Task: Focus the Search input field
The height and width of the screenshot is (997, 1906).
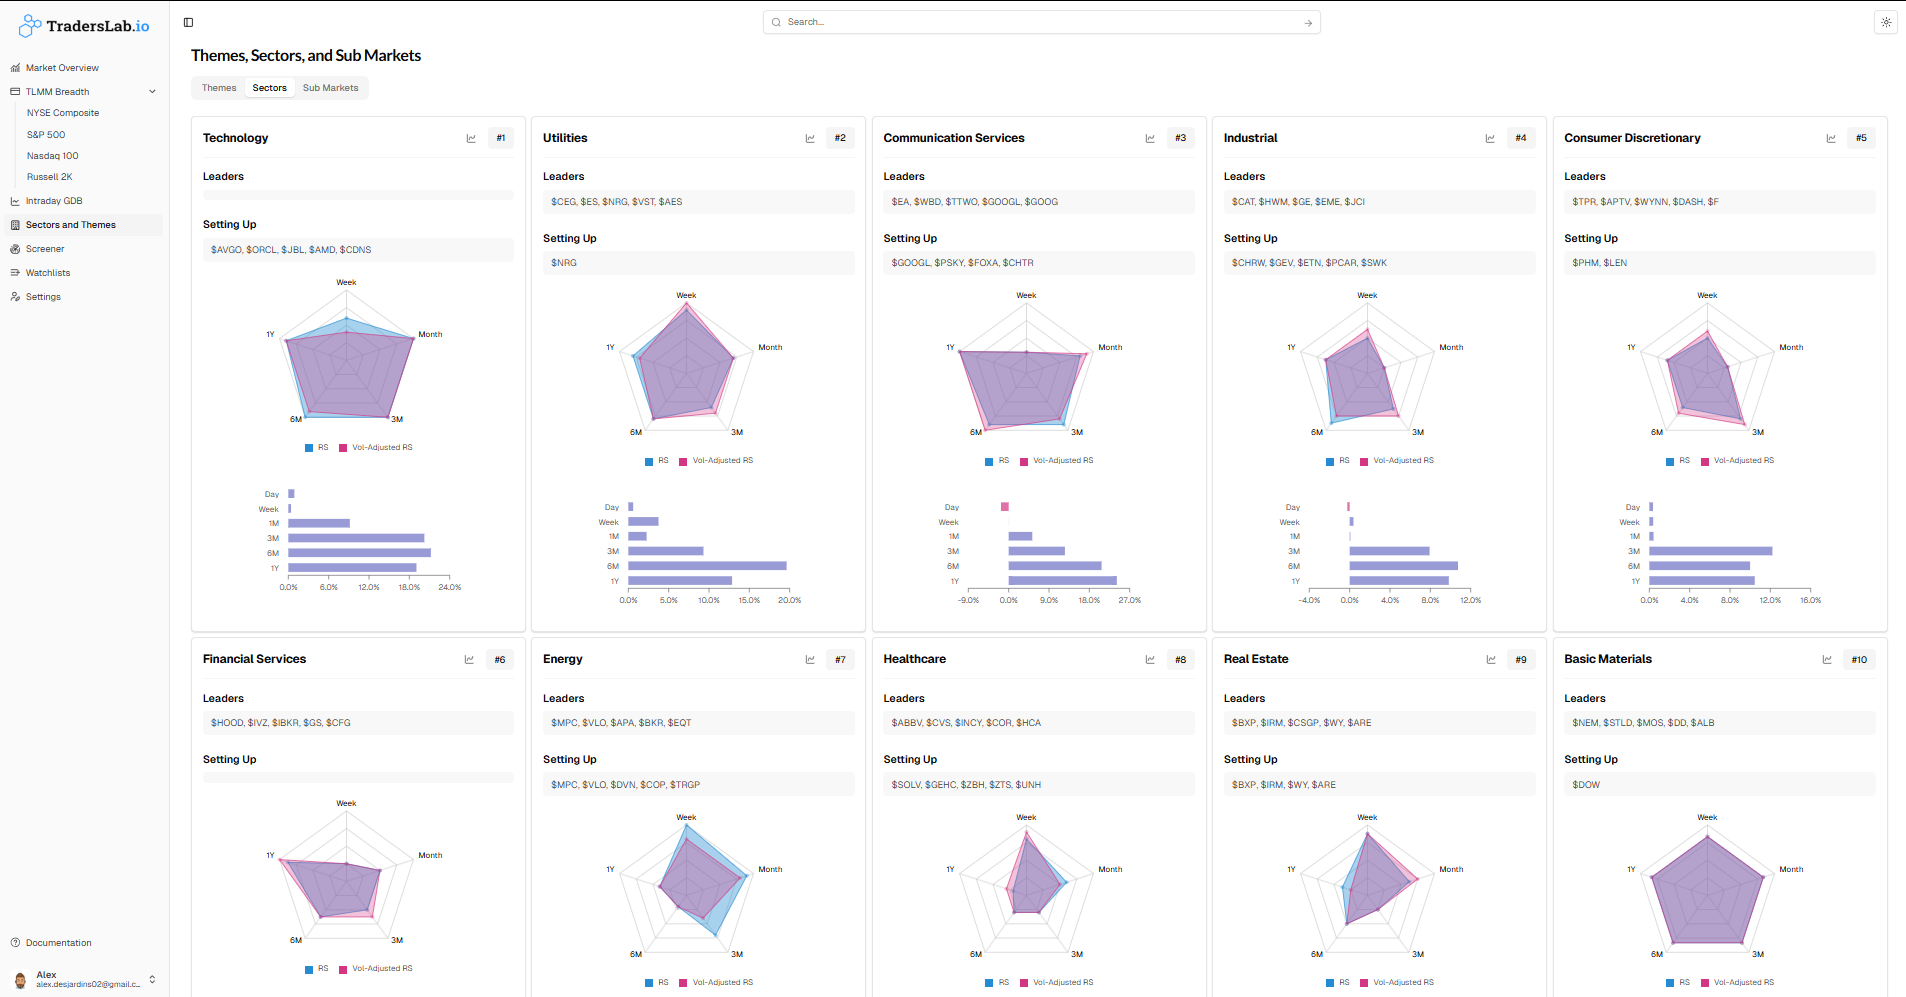Action: pos(1041,22)
